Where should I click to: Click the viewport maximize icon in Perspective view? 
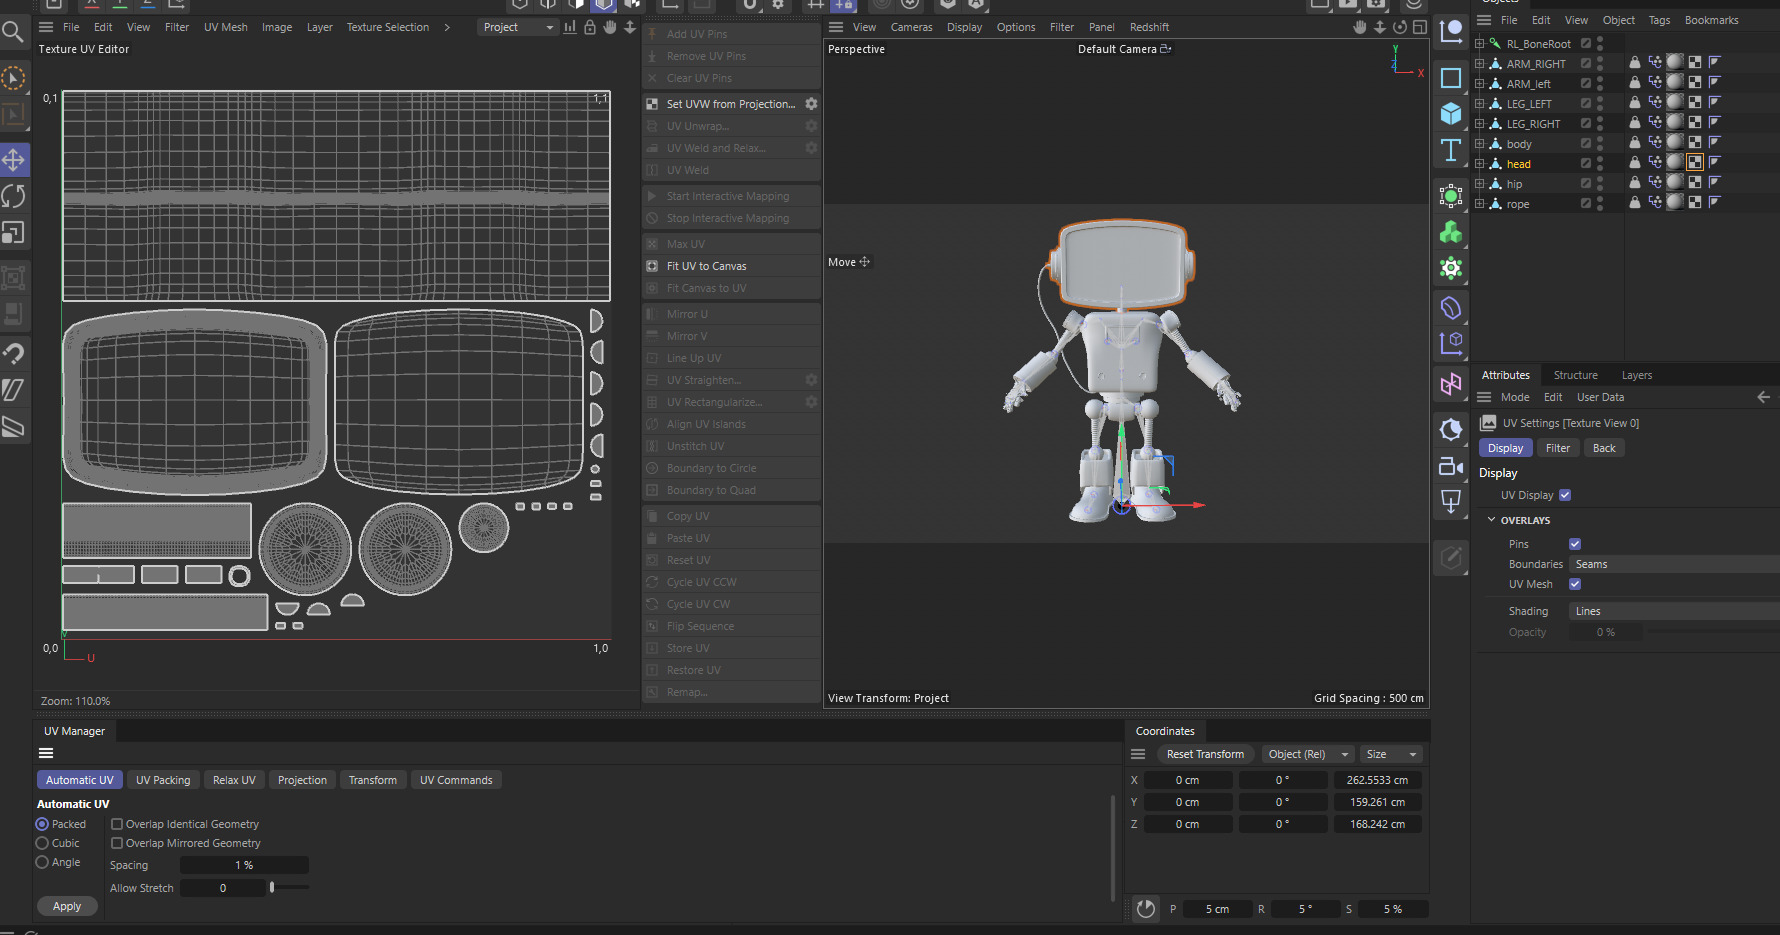click(x=1420, y=27)
